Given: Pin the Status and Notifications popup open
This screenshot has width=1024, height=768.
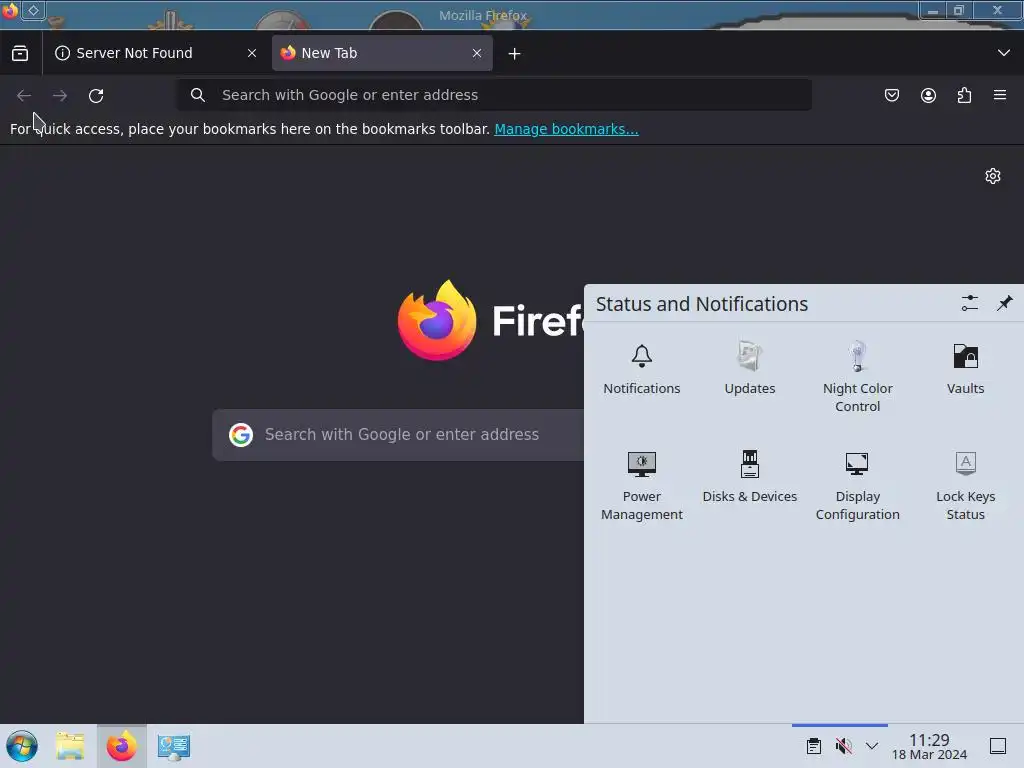Looking at the screenshot, I should pos(1004,303).
